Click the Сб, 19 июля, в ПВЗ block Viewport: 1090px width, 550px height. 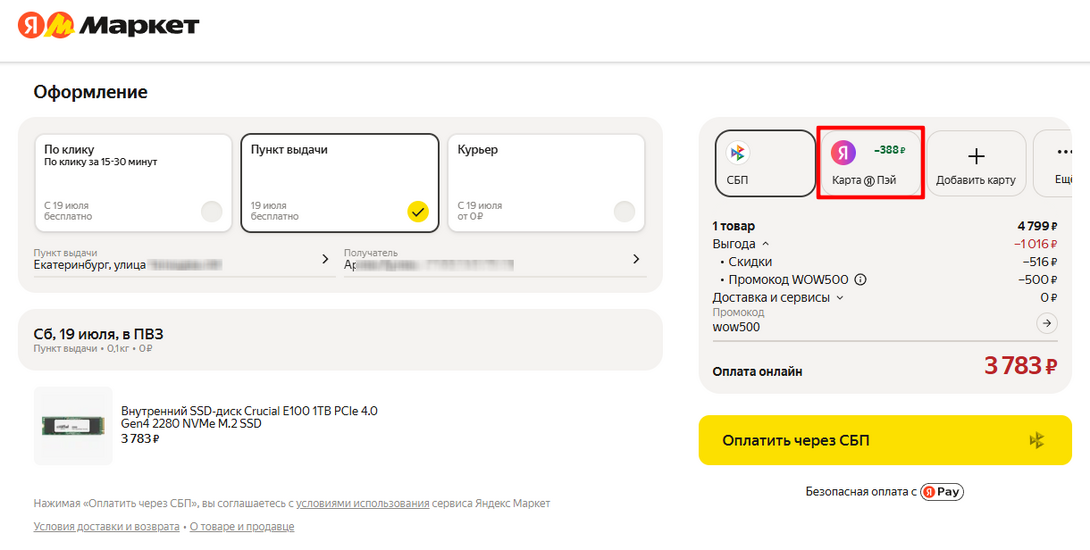(x=340, y=339)
